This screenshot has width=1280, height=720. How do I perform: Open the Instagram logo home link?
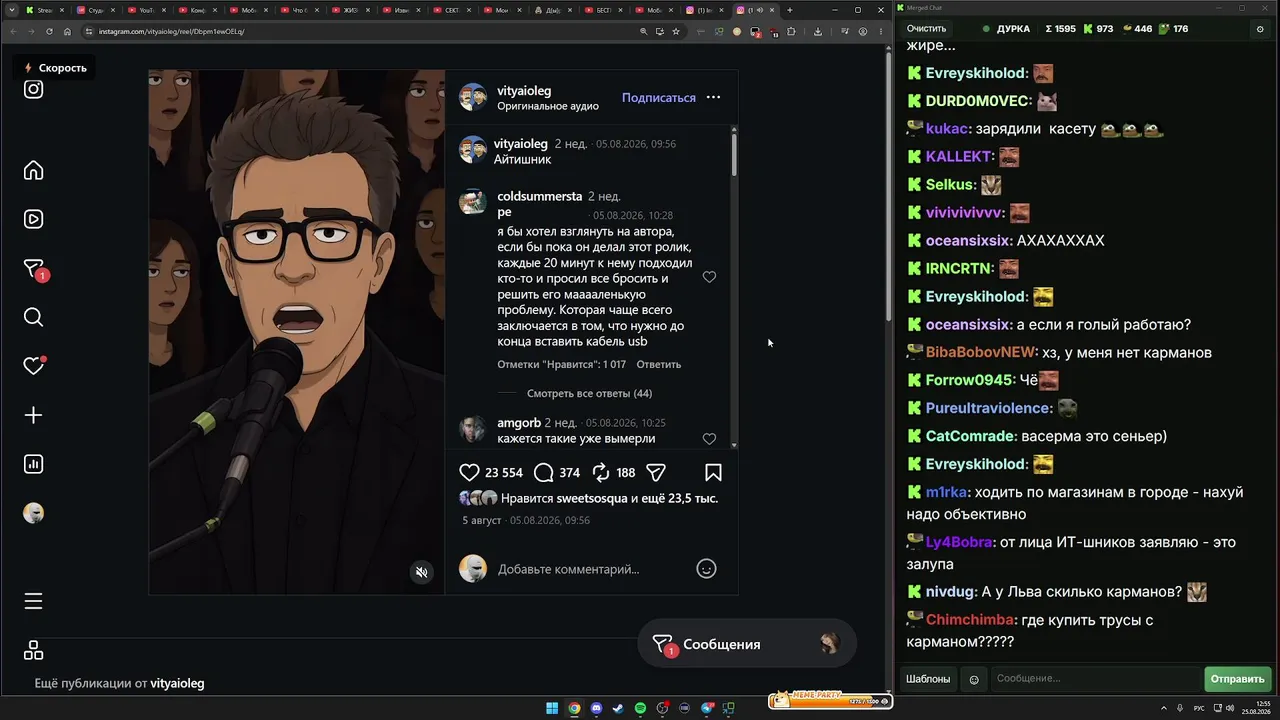click(x=33, y=89)
